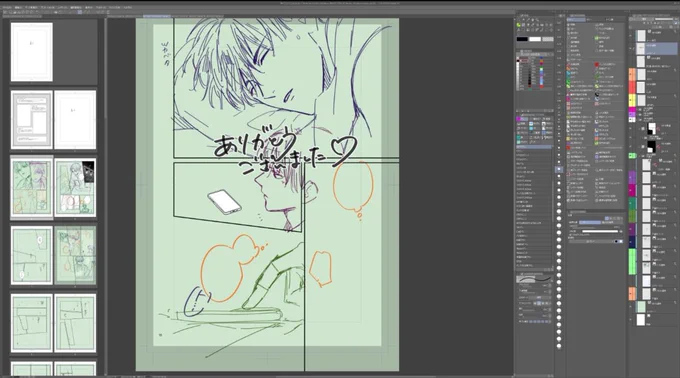
Task: Select the blue-highlighted active layer in Layer panel
Action: point(657,49)
